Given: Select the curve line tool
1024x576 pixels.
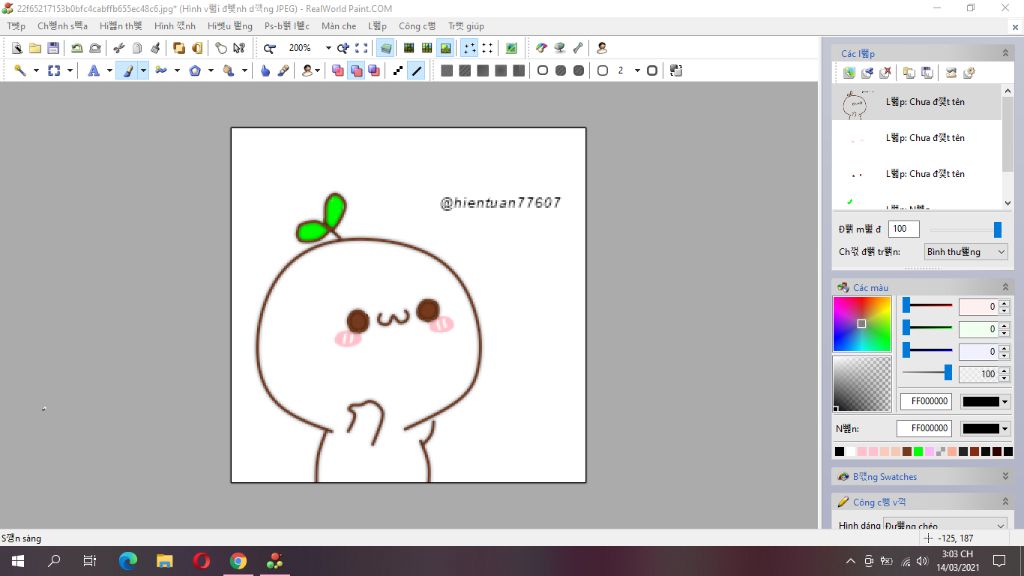Looking at the screenshot, I should 161,71.
